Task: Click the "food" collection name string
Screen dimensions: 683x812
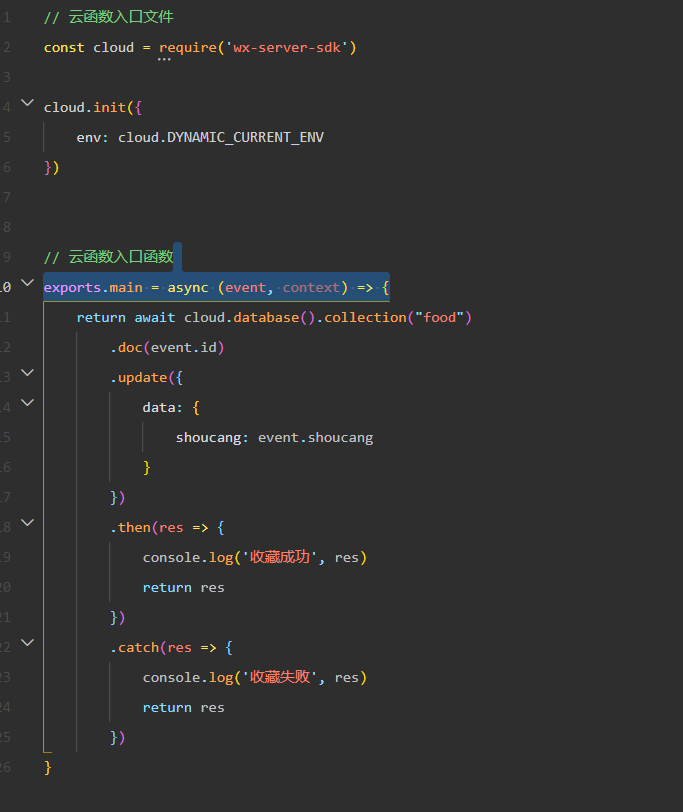Action: [x=440, y=317]
